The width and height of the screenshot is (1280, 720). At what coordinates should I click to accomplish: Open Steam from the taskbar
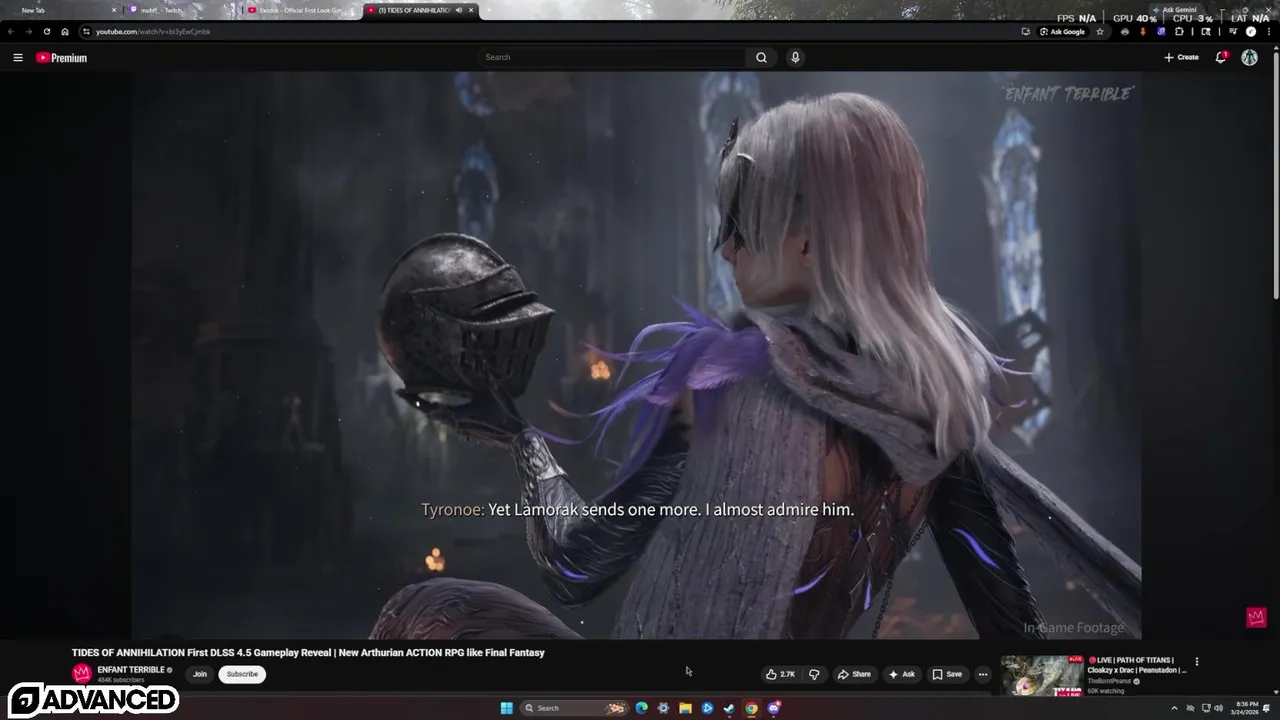pos(729,708)
